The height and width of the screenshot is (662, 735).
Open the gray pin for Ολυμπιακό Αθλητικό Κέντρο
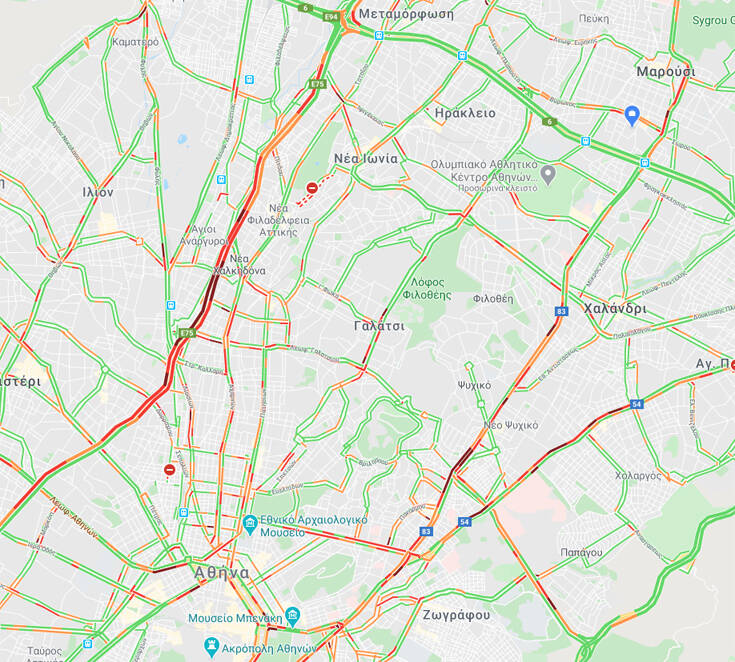click(x=548, y=175)
